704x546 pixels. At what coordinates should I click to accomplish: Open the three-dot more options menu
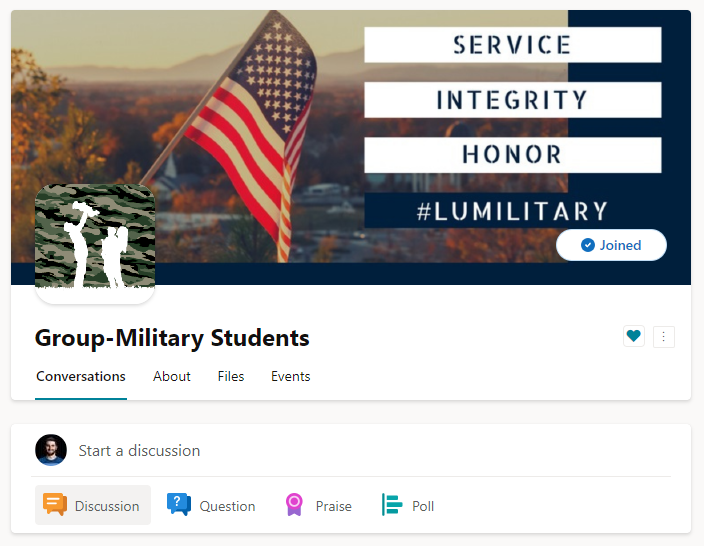click(664, 337)
